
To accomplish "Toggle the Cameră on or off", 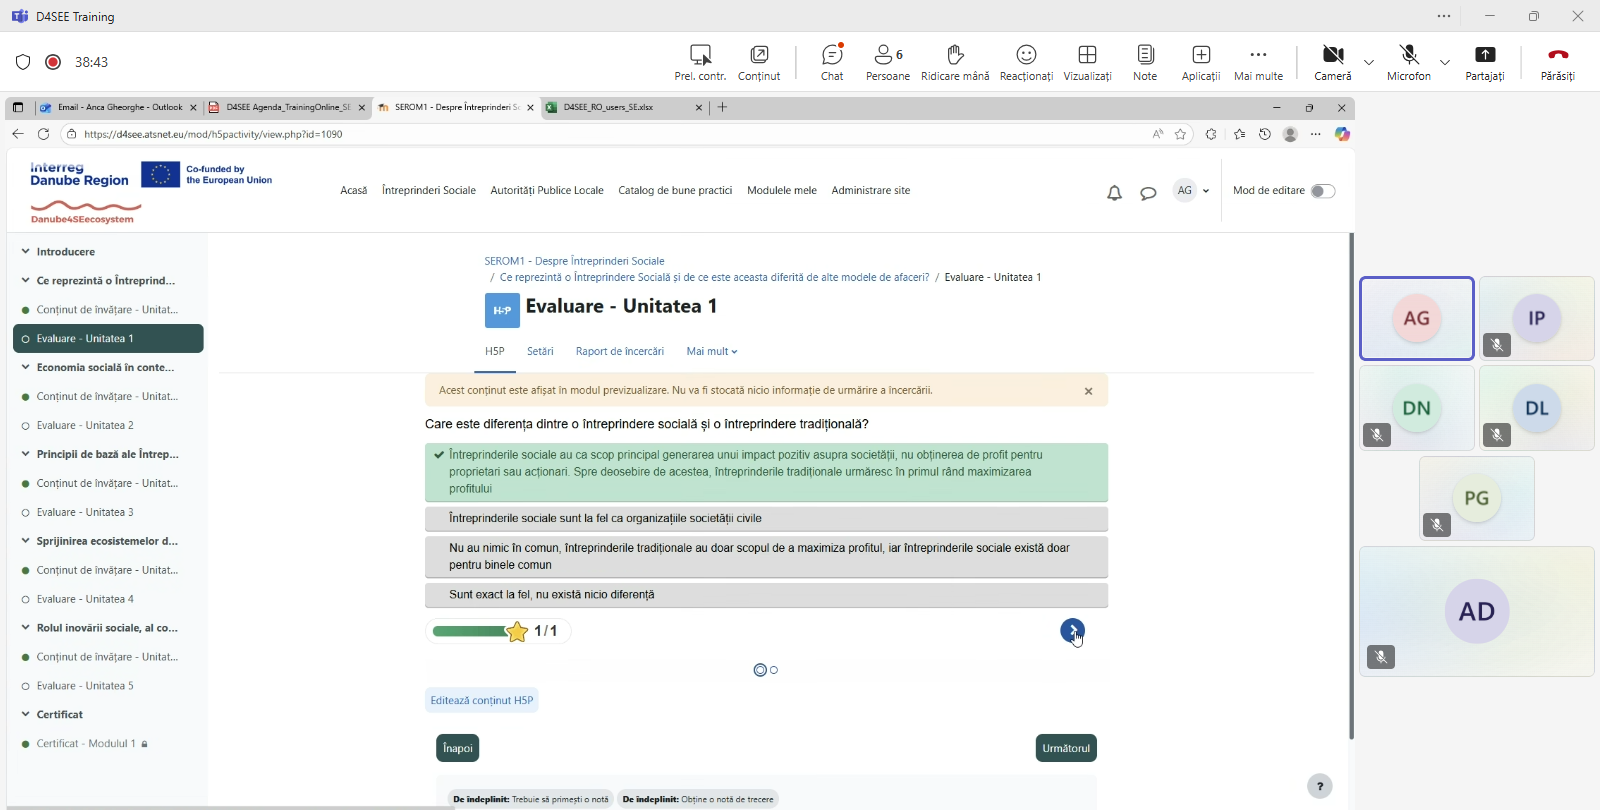I will click(x=1332, y=62).
